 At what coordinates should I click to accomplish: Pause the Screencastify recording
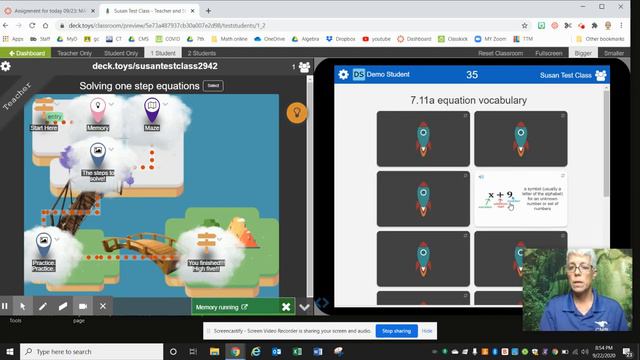coord(5,306)
